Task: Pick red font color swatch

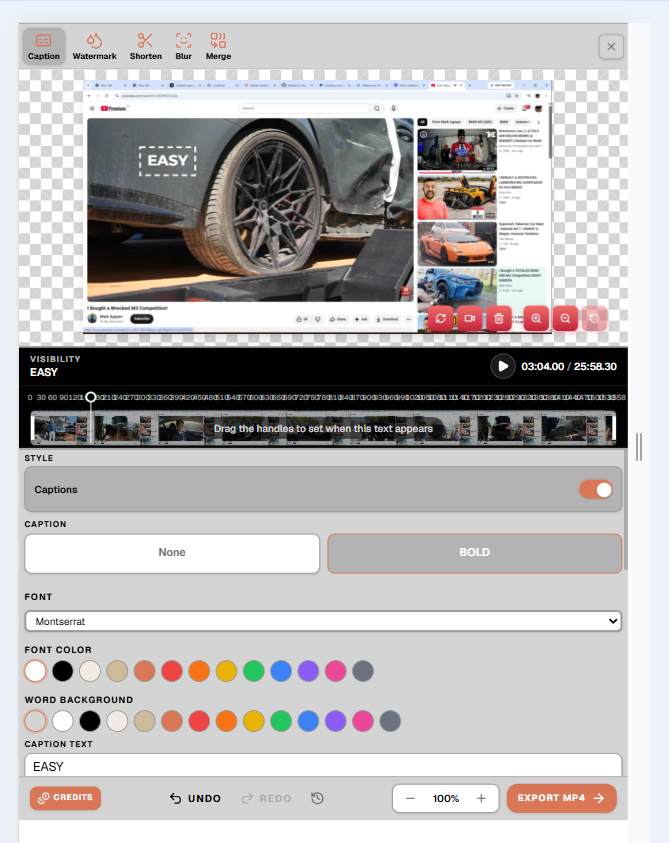Action: (x=172, y=671)
